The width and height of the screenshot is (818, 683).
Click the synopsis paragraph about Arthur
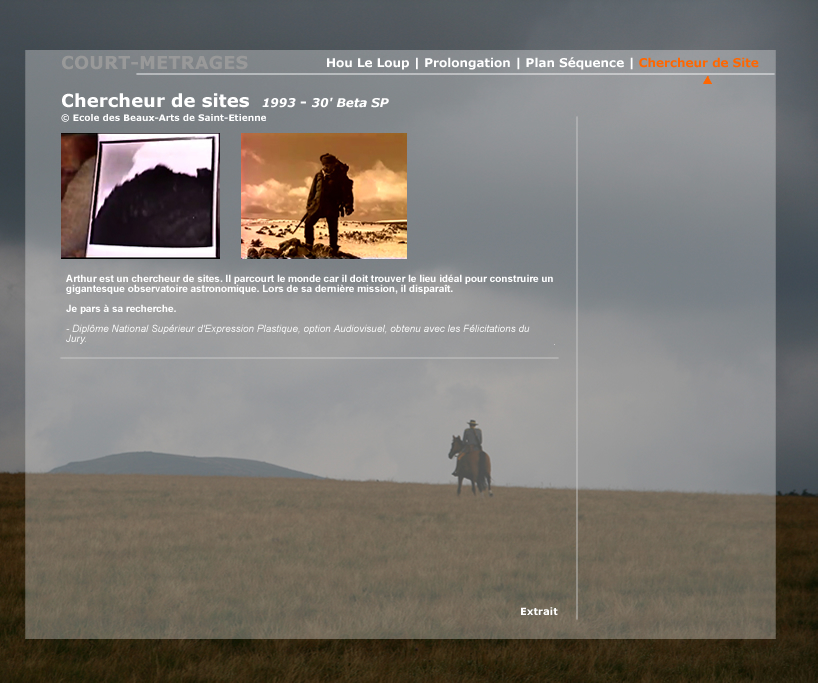point(309,283)
